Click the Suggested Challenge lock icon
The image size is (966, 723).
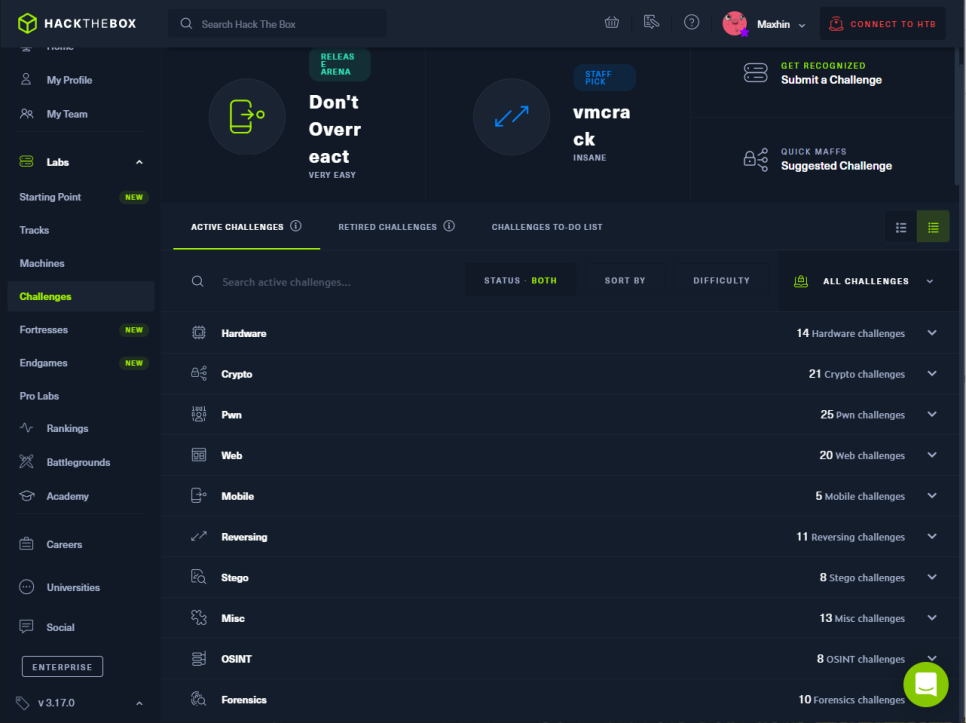pyautogui.click(x=755, y=160)
